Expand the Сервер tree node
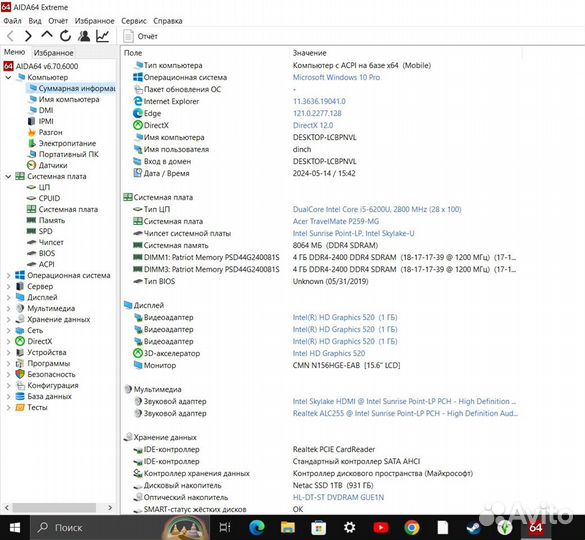Viewport: 585px width, 540px height. click(8, 287)
